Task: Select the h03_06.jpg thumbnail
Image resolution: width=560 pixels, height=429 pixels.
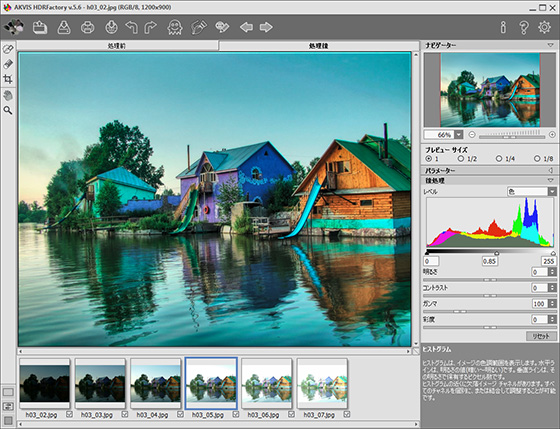Action: click(x=267, y=384)
